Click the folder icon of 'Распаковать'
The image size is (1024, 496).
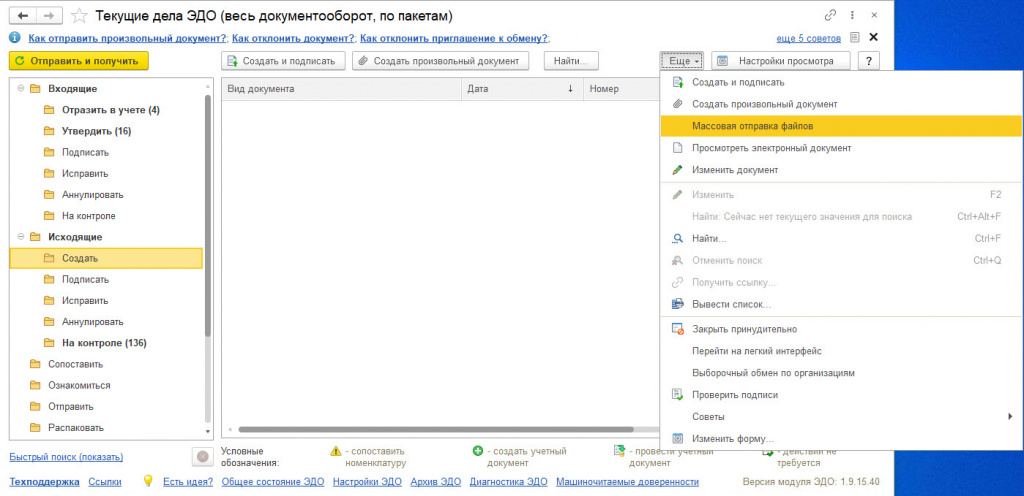pos(35,428)
